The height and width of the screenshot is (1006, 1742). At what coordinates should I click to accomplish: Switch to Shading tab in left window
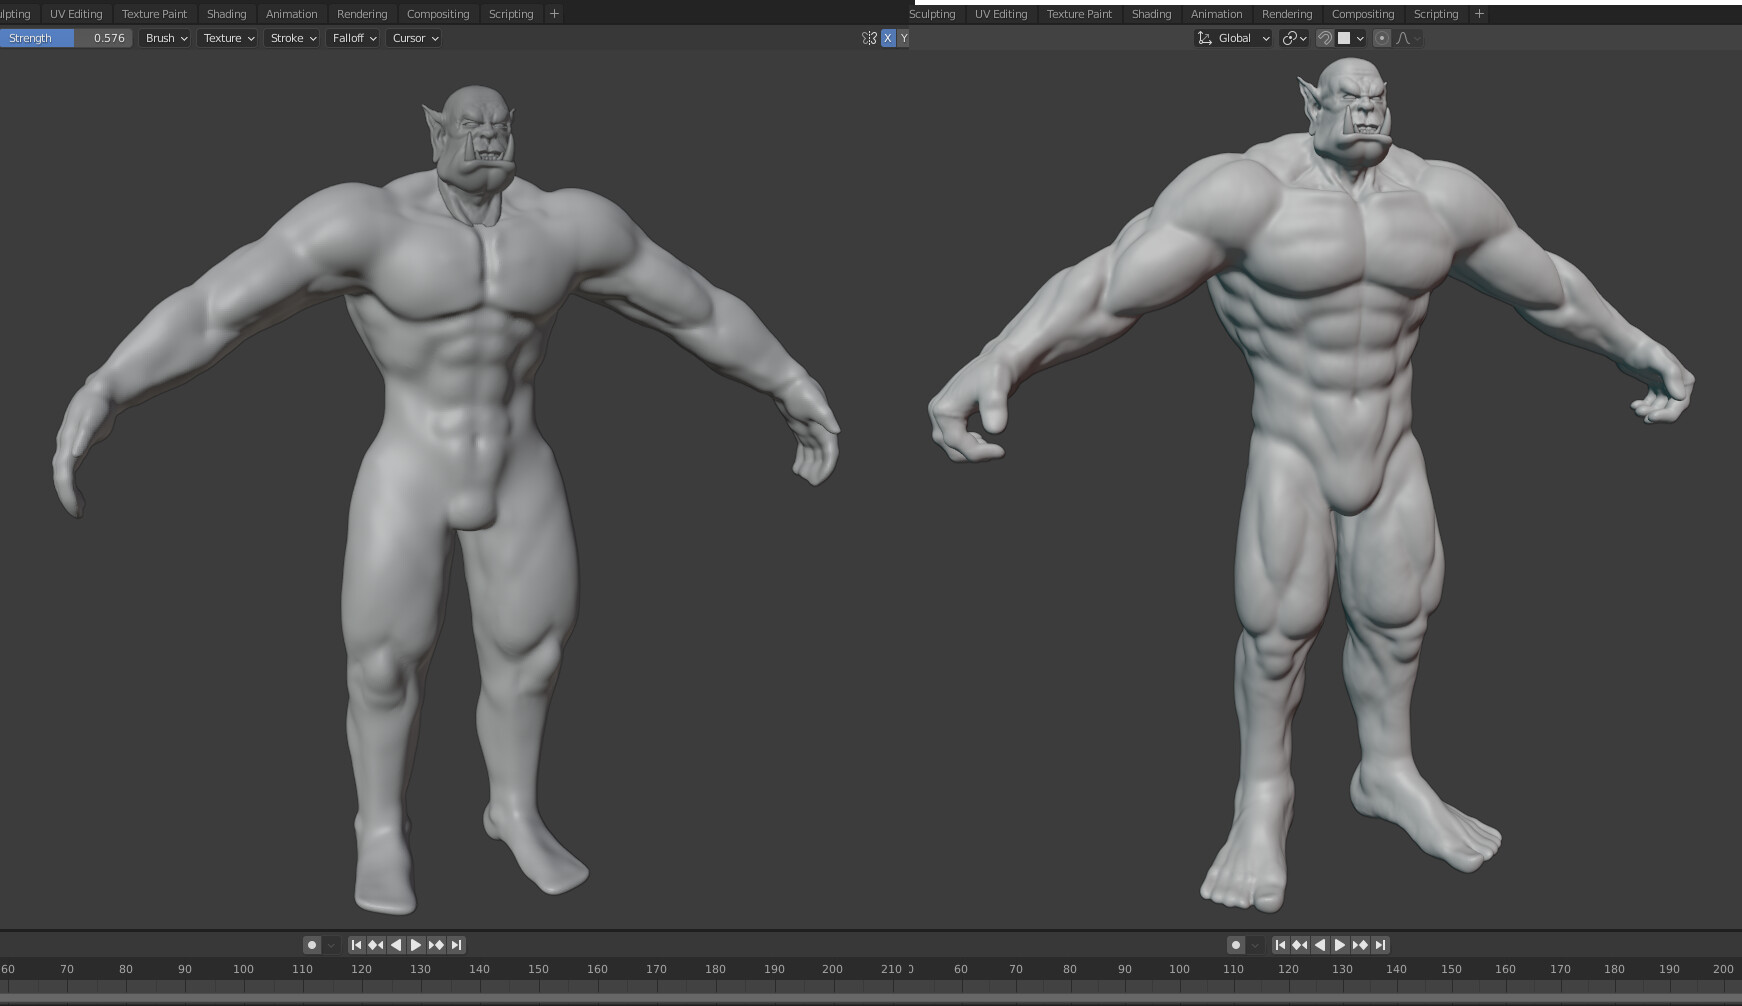226,14
